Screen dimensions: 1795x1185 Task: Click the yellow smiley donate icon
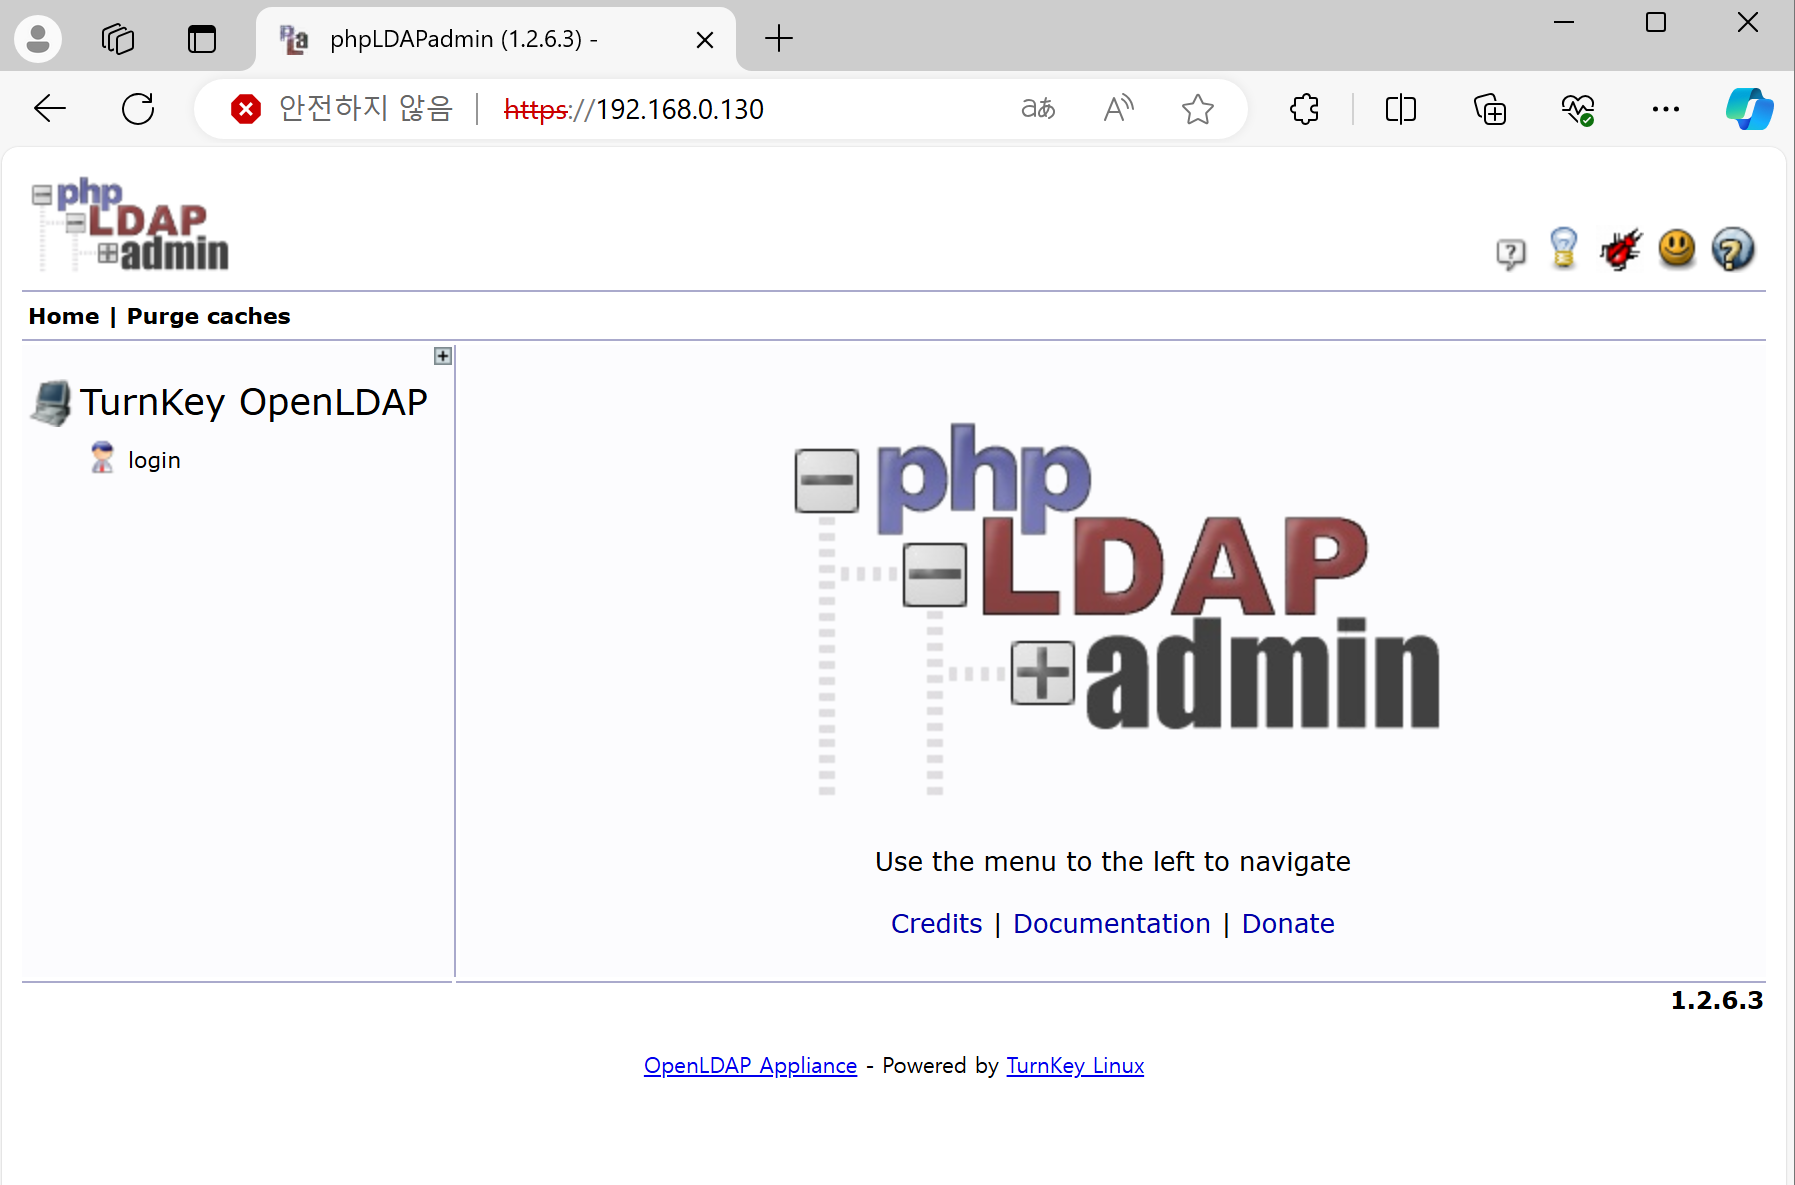(x=1677, y=249)
